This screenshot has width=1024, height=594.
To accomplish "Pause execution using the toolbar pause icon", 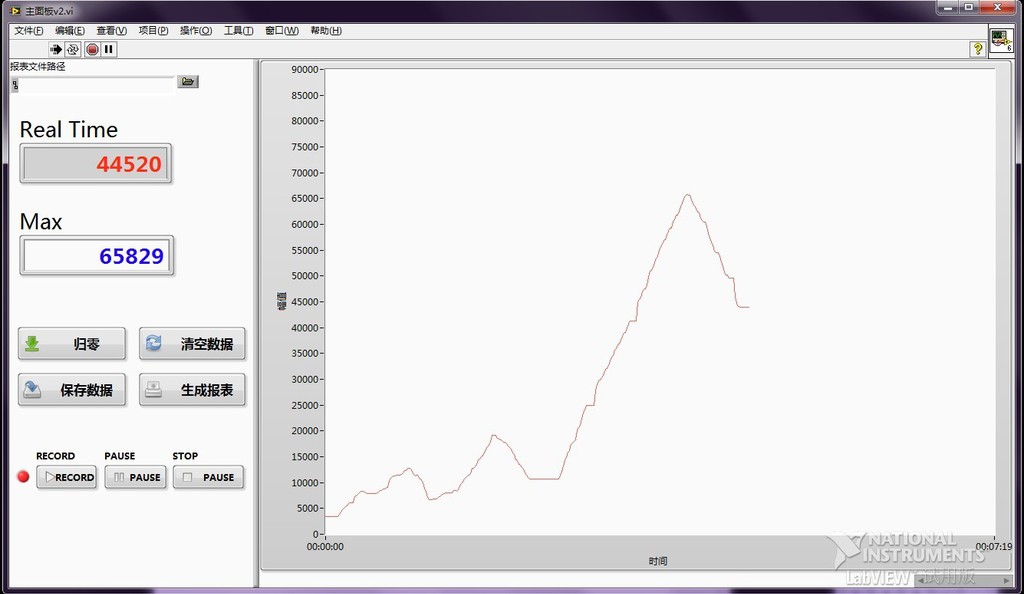I will click(109, 49).
